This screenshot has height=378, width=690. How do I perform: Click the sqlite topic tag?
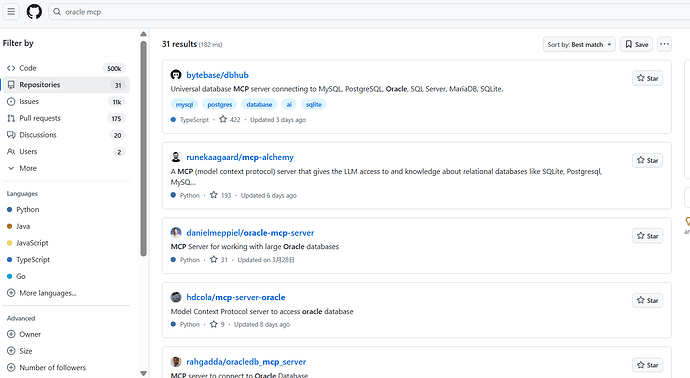(314, 105)
